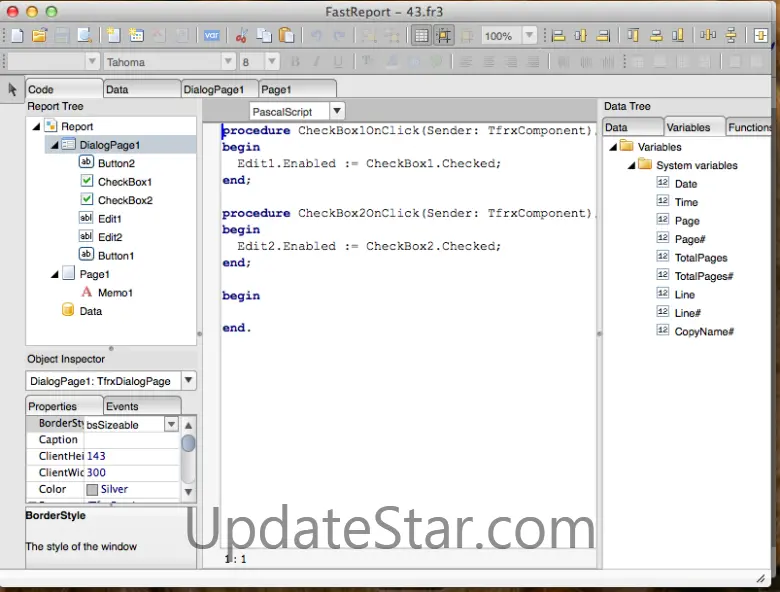Open the zoom 100% dropdown
This screenshot has height=592, width=780.
pyautogui.click(x=530, y=35)
